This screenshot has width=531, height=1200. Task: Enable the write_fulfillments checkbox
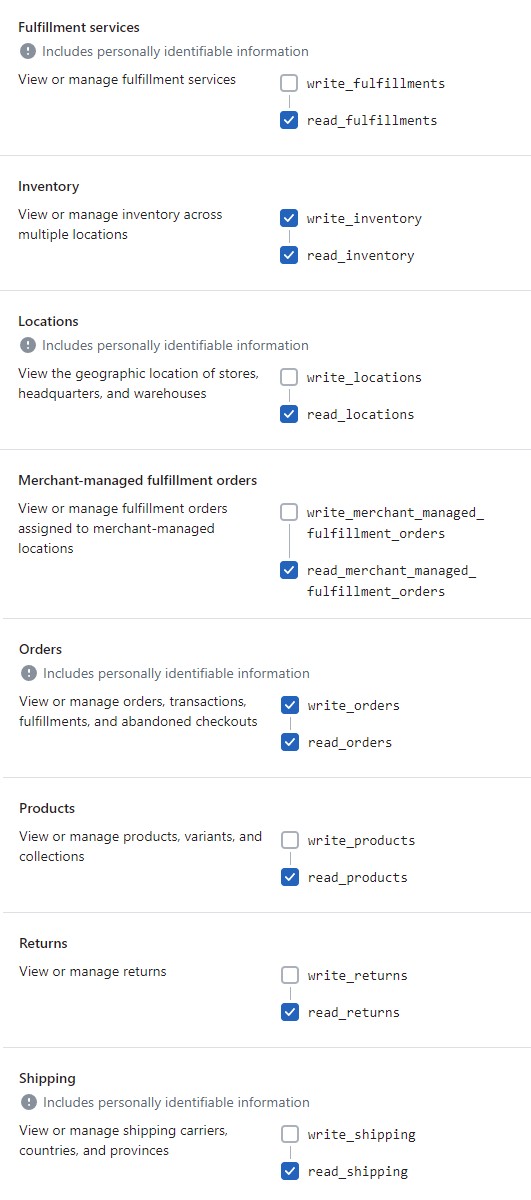tap(289, 83)
